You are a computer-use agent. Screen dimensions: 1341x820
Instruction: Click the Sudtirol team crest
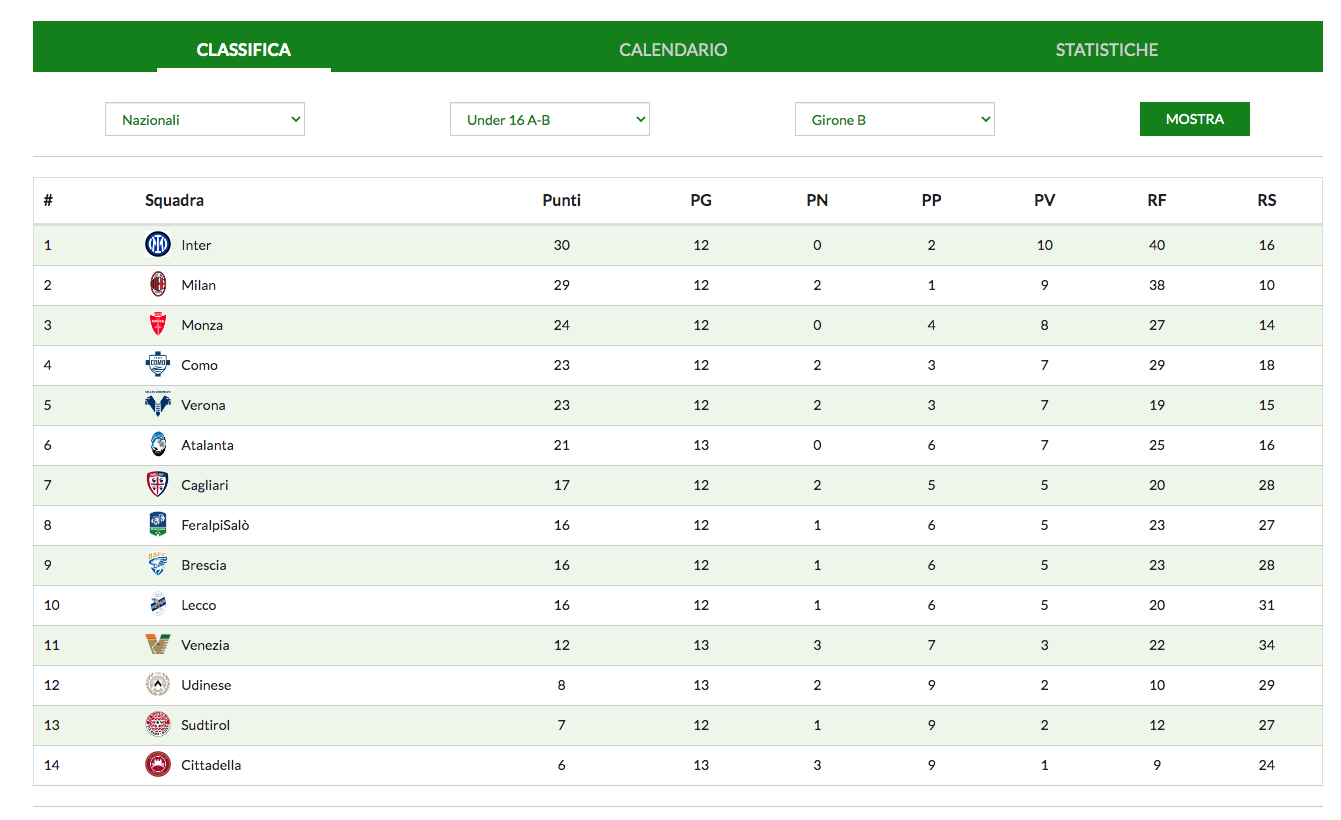click(158, 724)
